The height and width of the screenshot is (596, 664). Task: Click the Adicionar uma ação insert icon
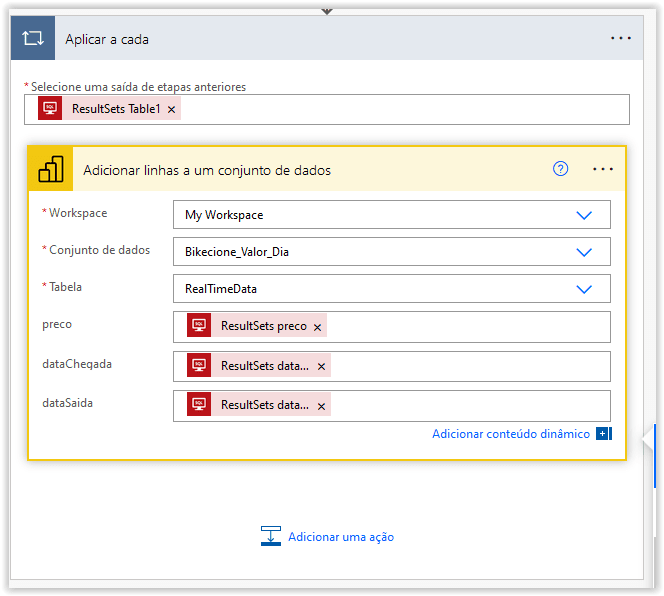point(271,536)
